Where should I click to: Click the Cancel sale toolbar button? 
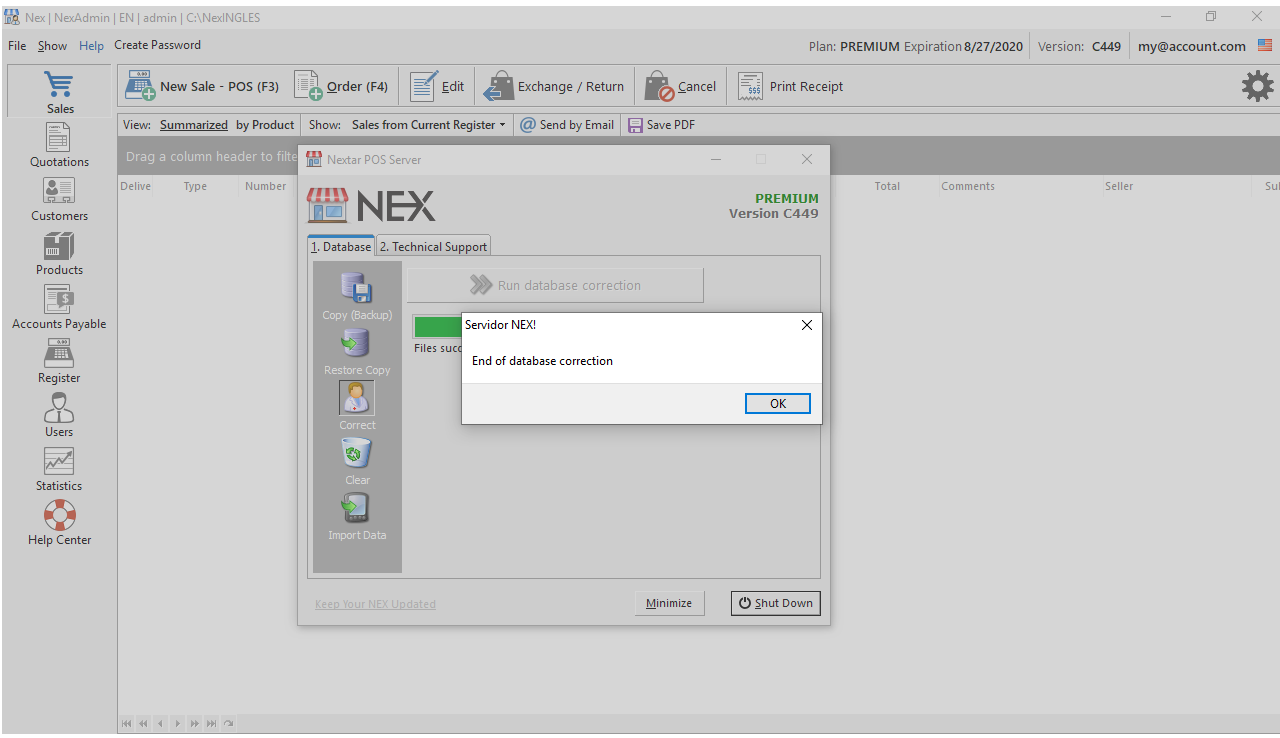[680, 87]
